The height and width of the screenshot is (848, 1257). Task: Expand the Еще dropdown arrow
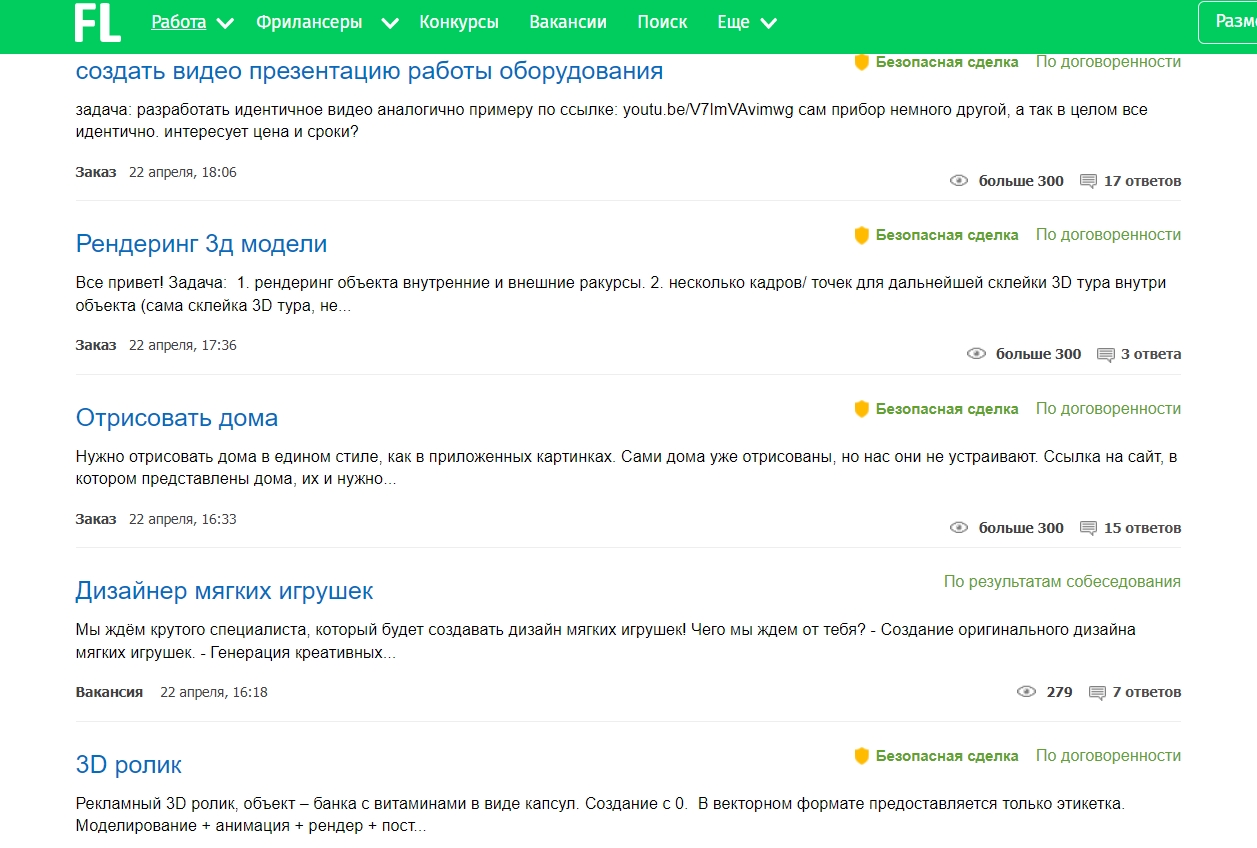pyautogui.click(x=768, y=23)
